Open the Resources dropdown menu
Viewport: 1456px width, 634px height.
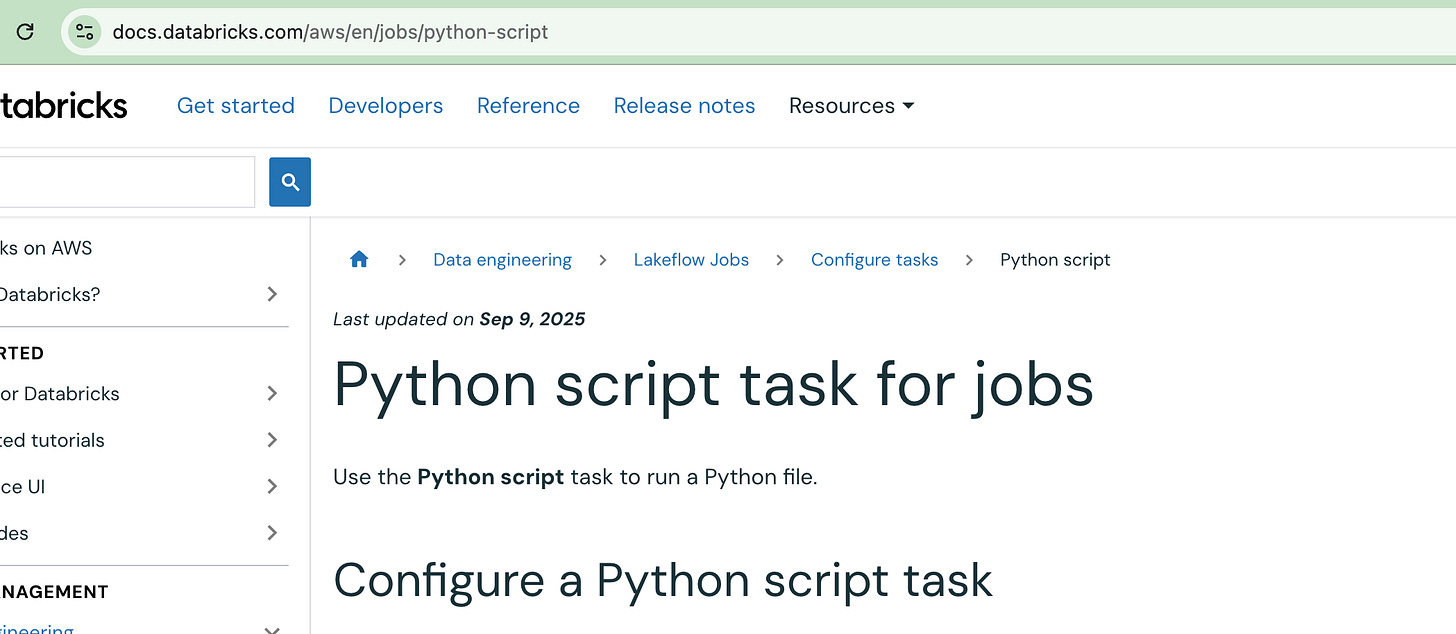pyautogui.click(x=851, y=106)
